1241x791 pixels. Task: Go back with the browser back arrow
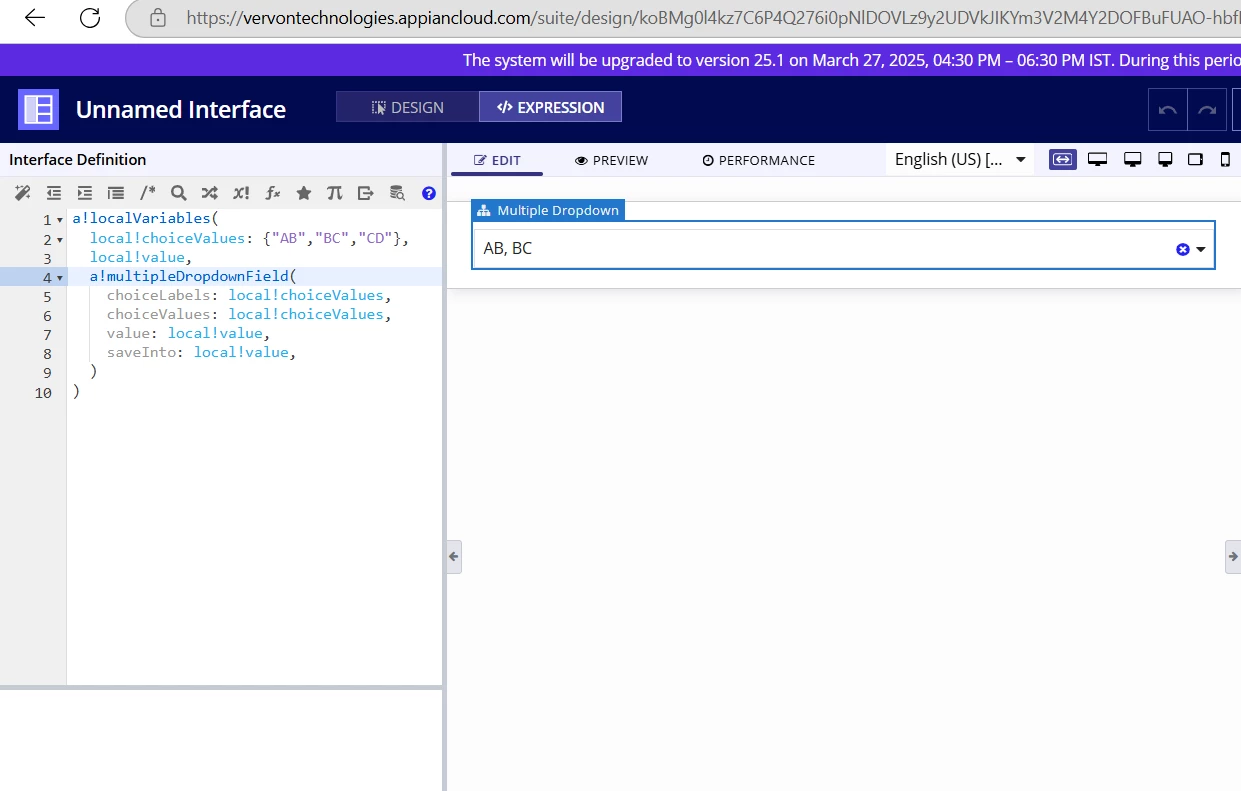coord(34,18)
